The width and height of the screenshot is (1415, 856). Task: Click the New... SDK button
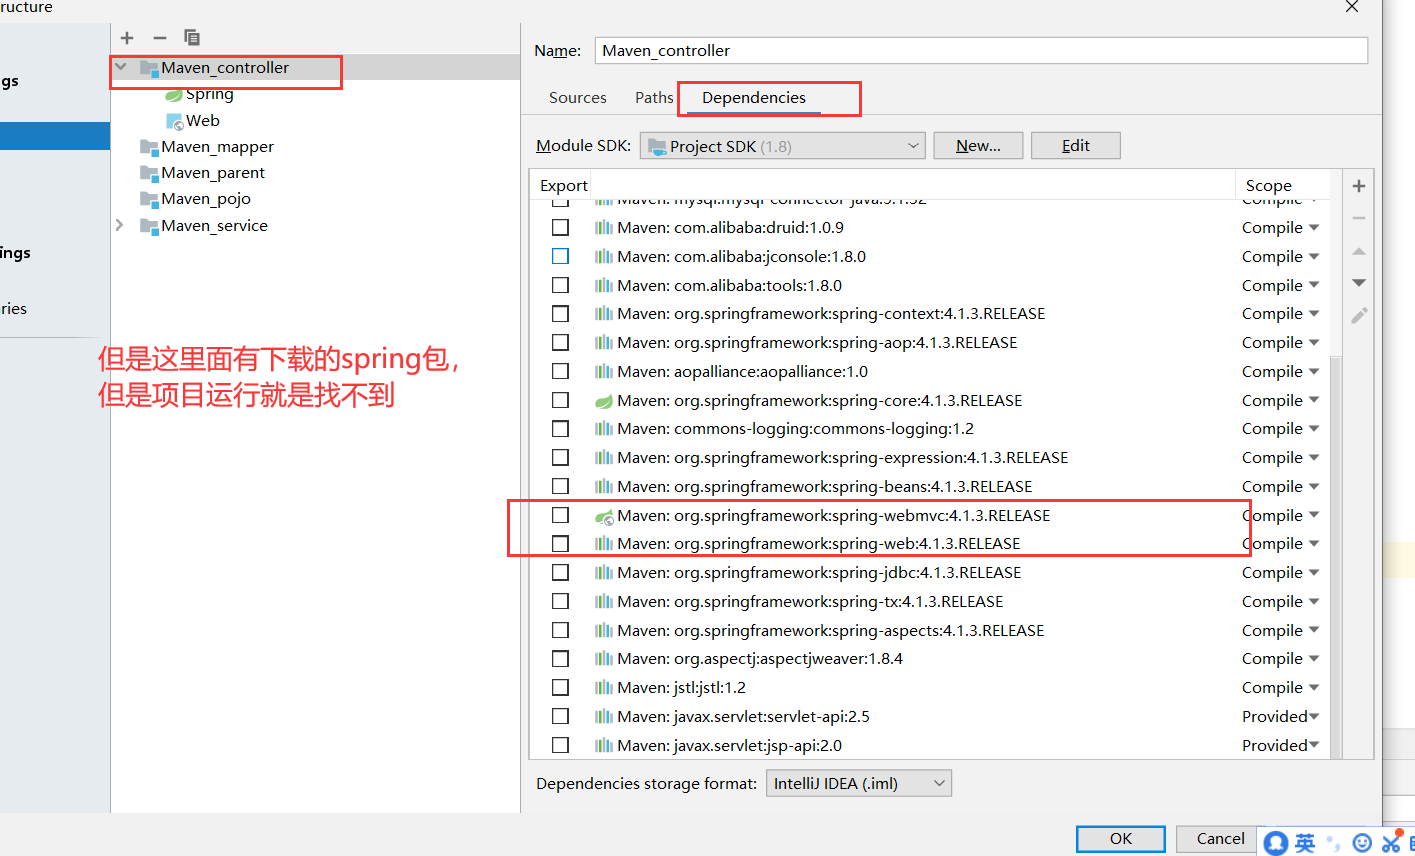(978, 146)
